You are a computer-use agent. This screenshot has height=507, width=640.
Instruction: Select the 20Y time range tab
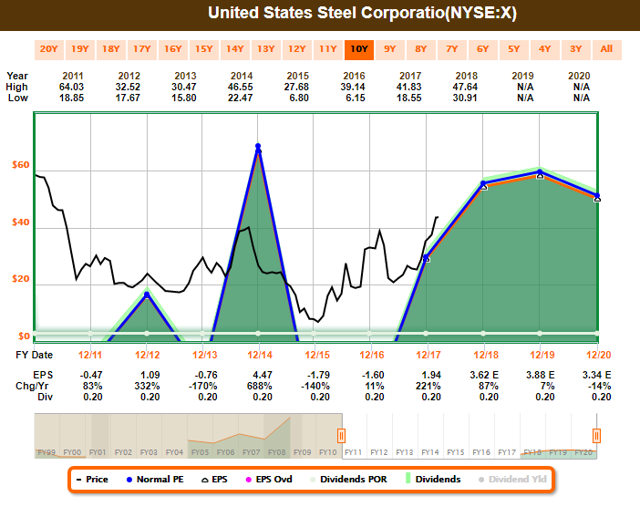pos(49,49)
